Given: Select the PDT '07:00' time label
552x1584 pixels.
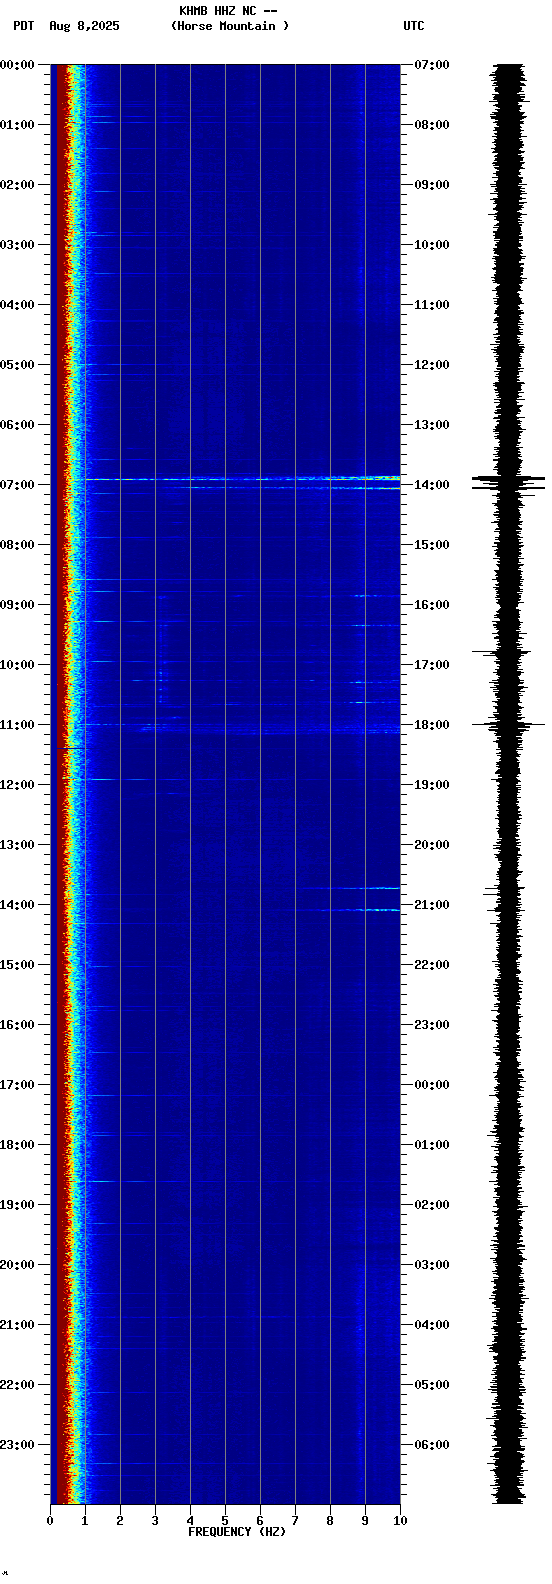Looking at the screenshot, I should point(17,485).
